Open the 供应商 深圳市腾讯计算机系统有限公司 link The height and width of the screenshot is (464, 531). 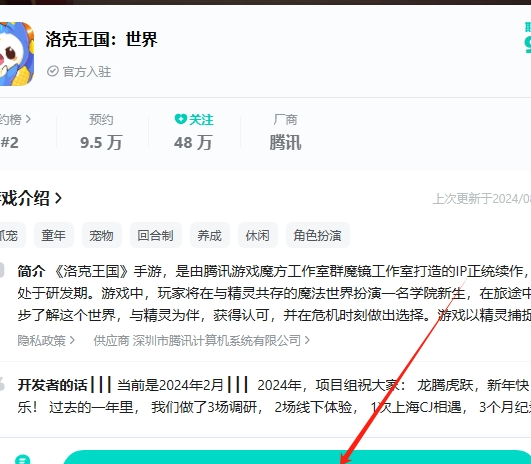pyautogui.click(x=201, y=340)
